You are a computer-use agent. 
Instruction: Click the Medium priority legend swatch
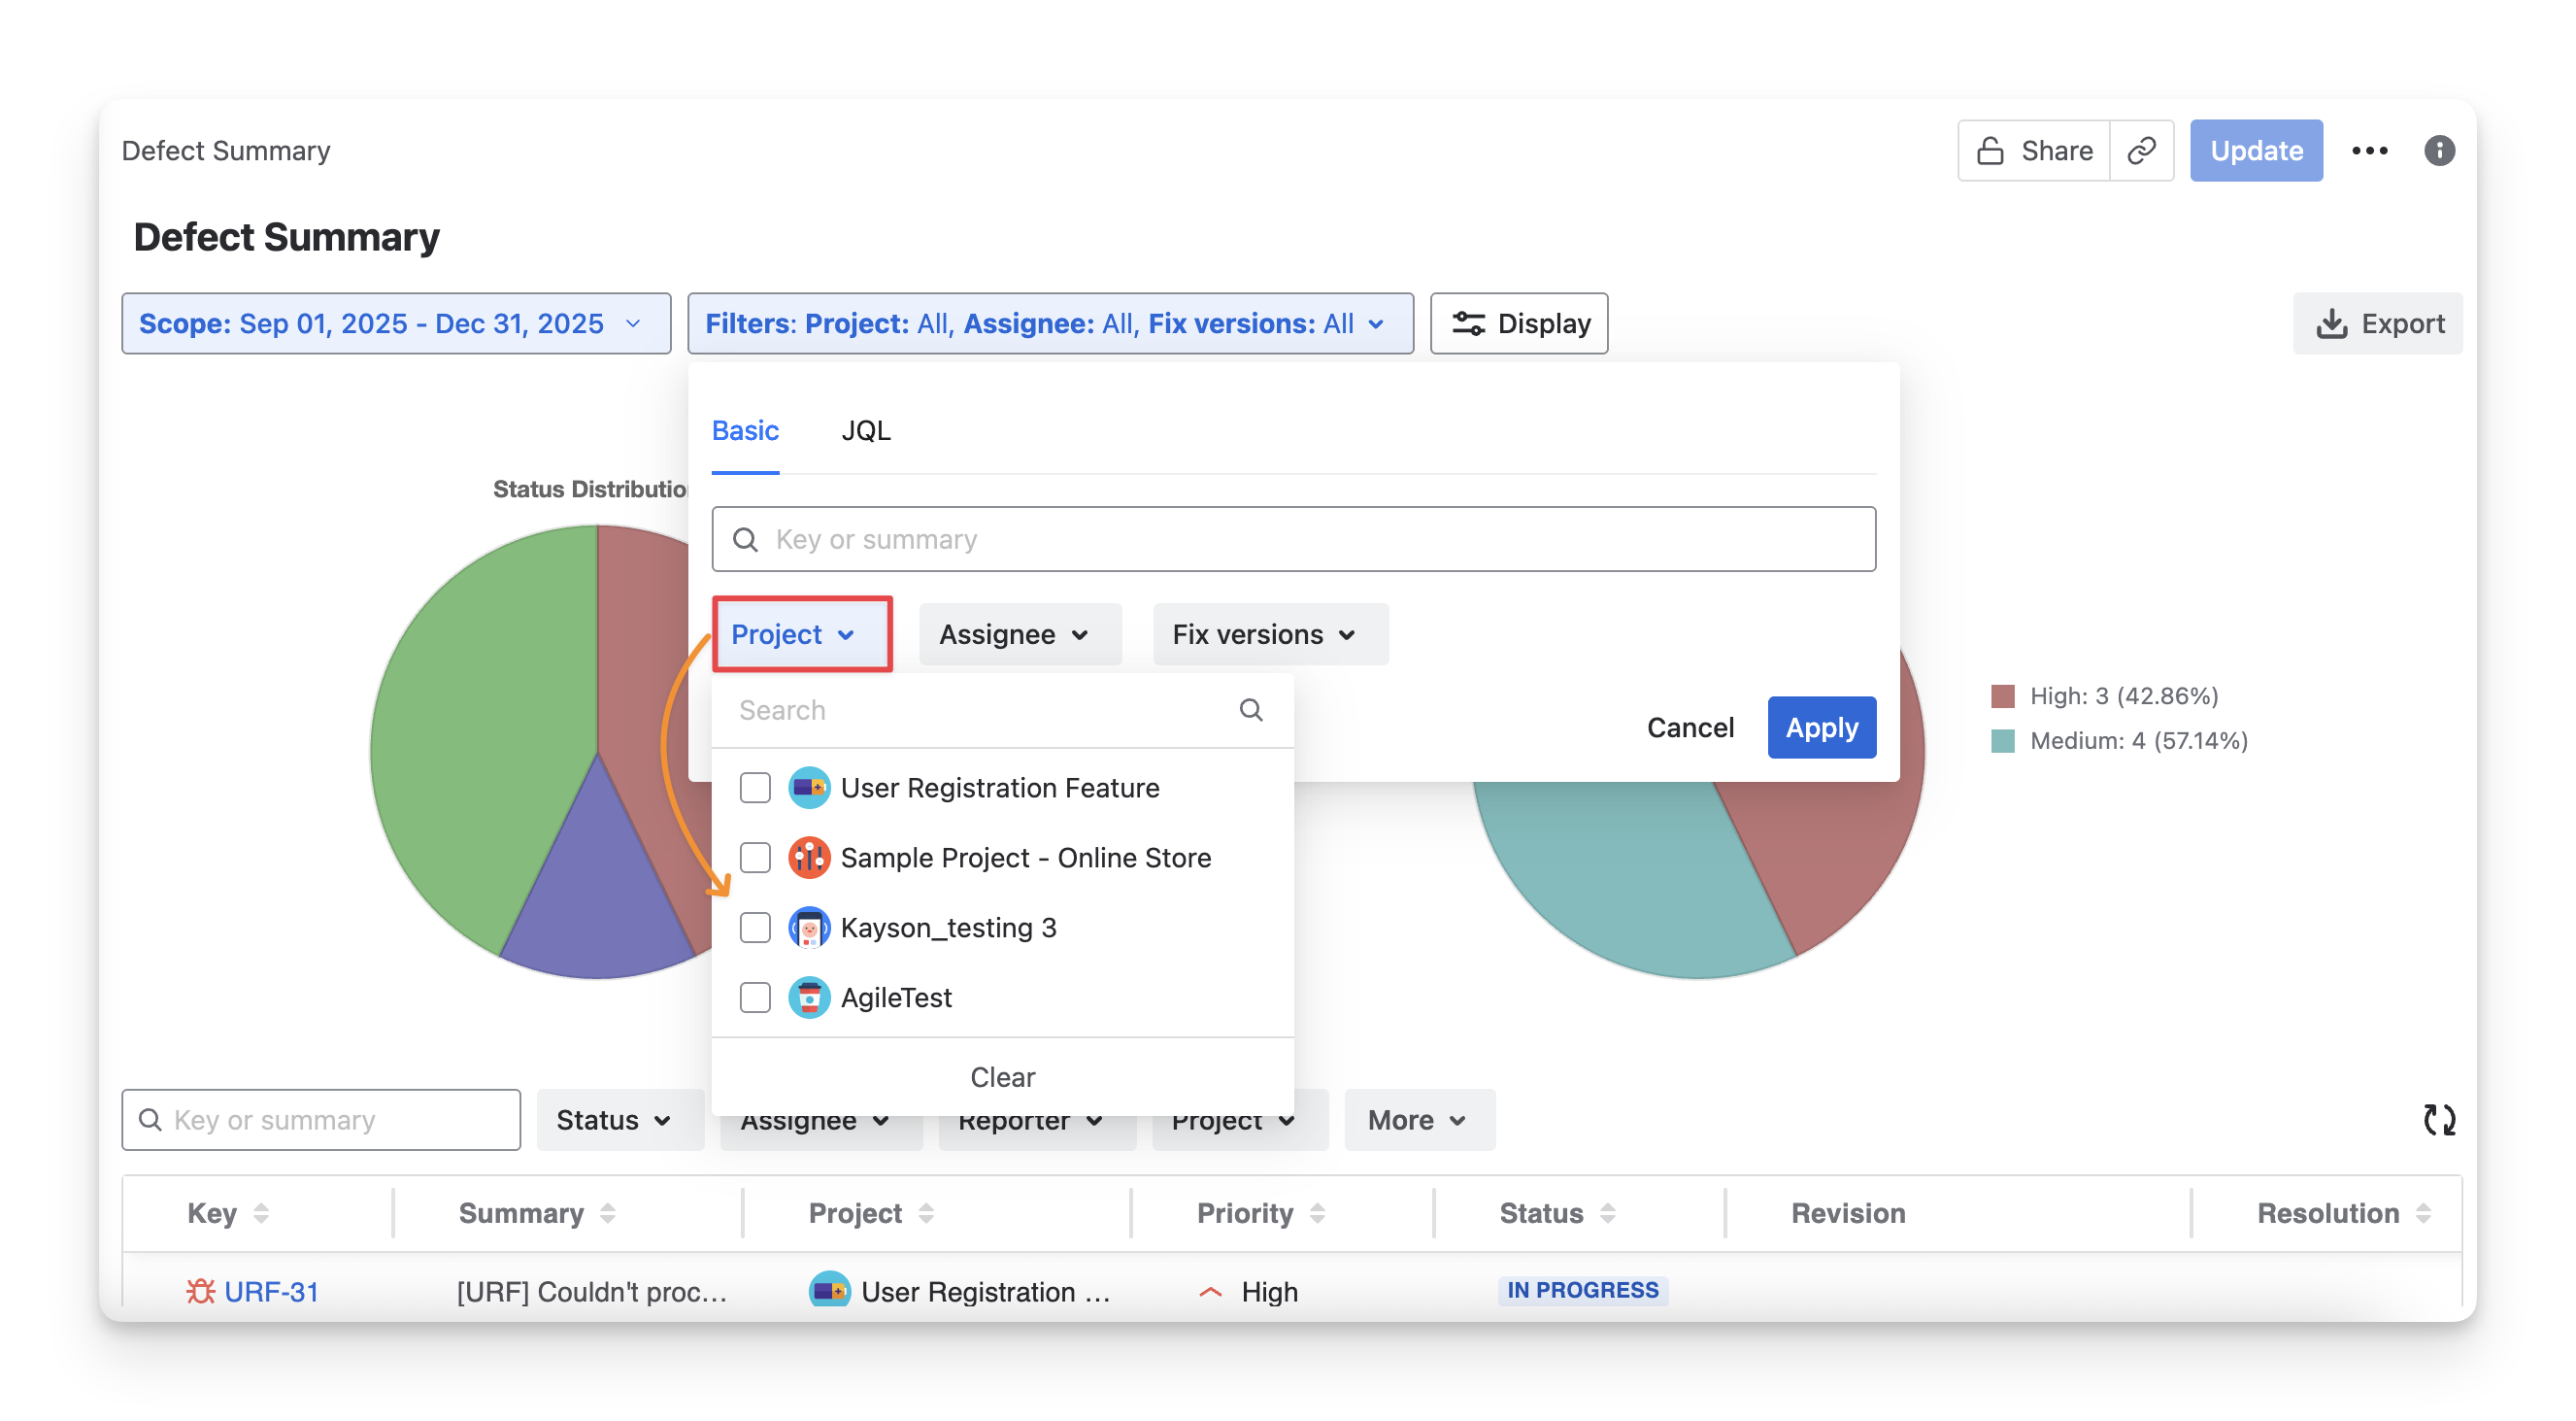[x=2002, y=741]
